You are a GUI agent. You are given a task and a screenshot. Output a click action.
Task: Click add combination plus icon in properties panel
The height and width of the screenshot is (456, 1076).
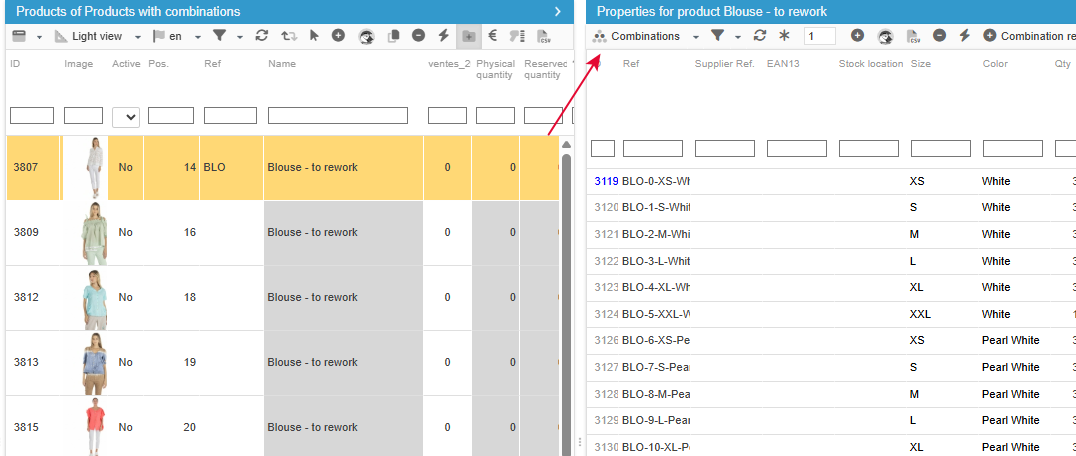[x=857, y=36]
